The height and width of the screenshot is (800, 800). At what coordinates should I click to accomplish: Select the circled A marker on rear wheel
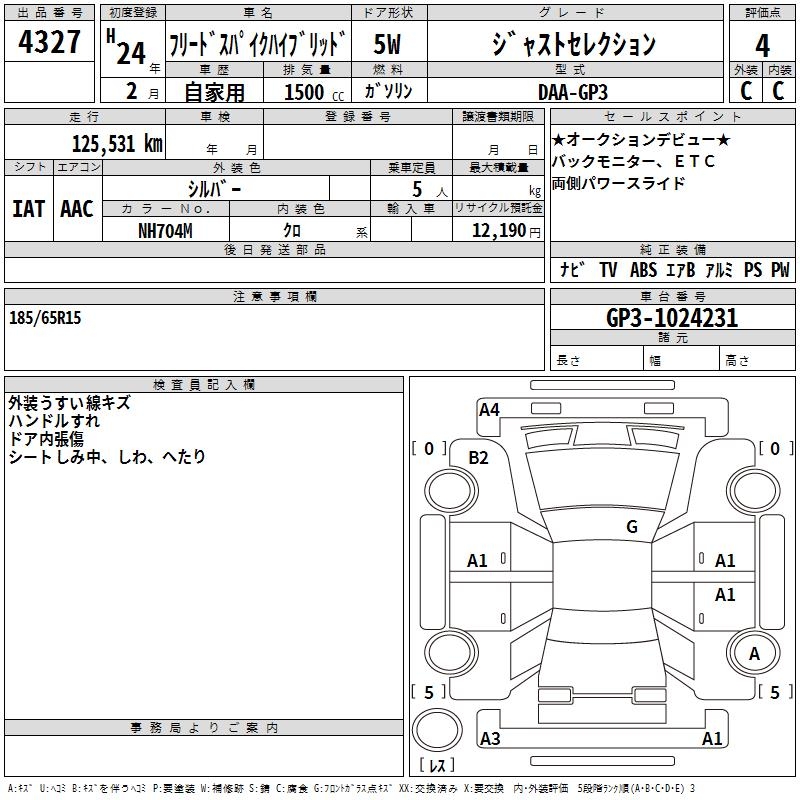754,653
